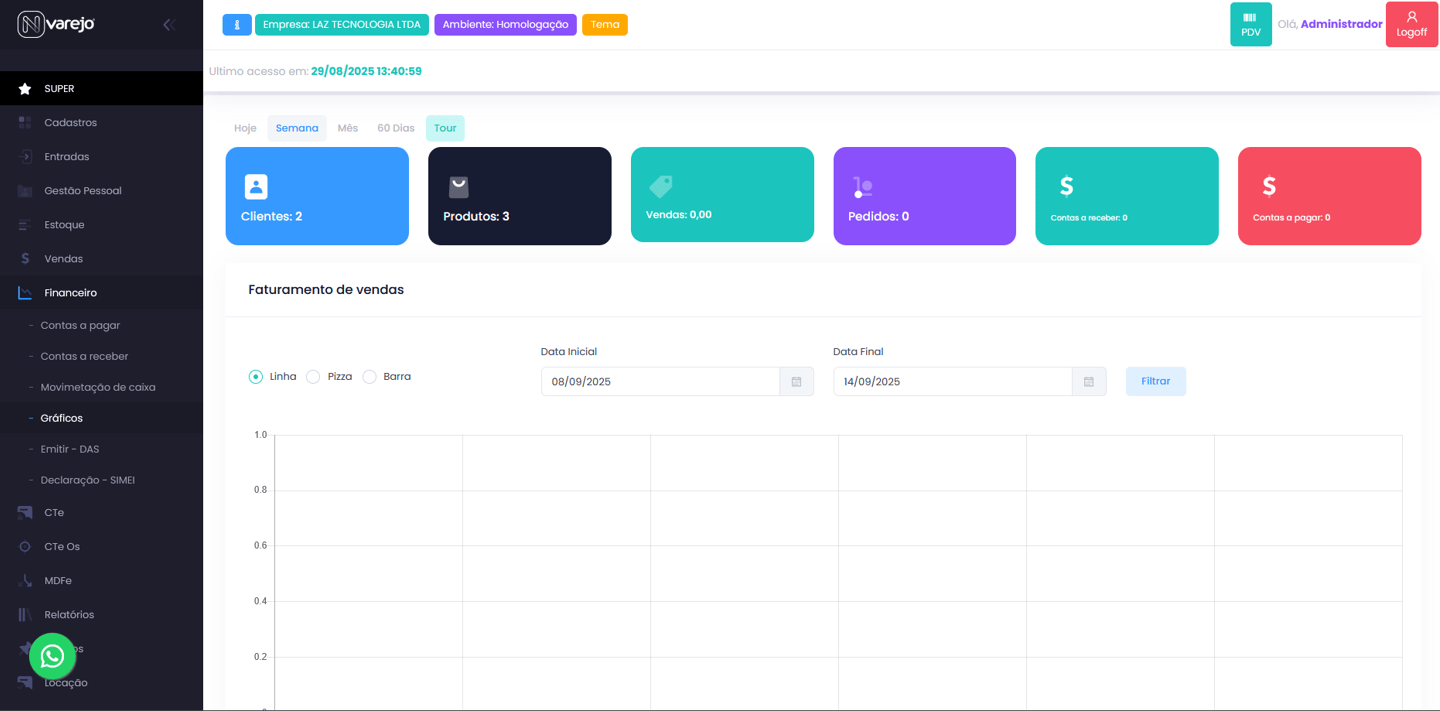Click the blue info button in top bar
Image resolution: width=1440 pixels, height=711 pixels.
[x=237, y=25]
